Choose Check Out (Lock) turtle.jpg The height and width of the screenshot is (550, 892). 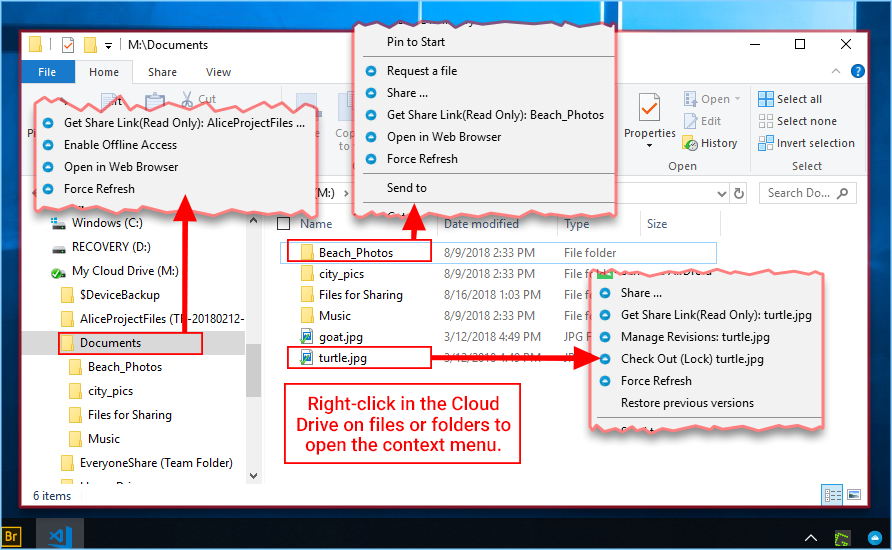(x=692, y=359)
